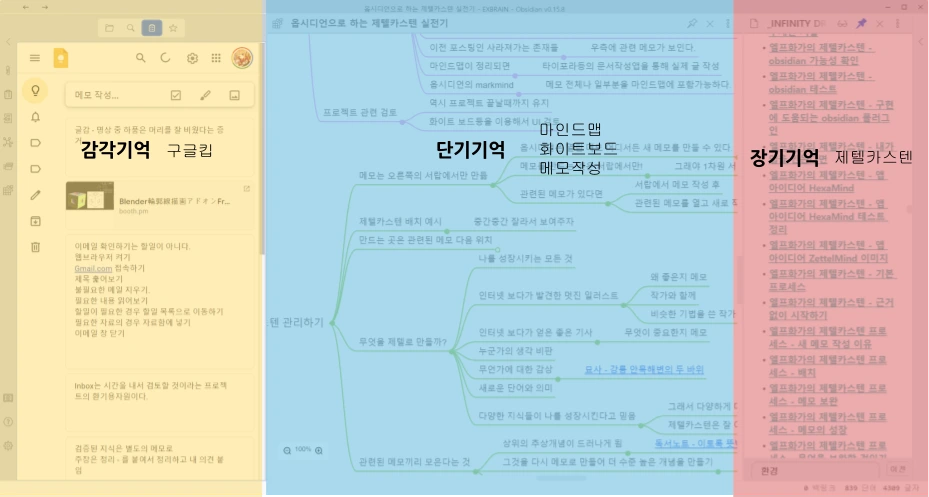The width and height of the screenshot is (929, 497).
Task: Select the active clipboard tab icon in sidebar
Action: click(152, 28)
